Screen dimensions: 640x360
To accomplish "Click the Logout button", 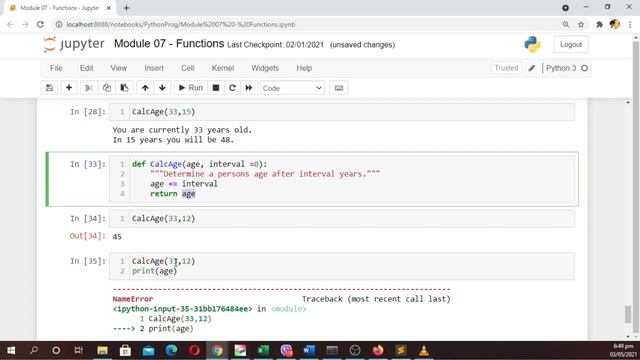I will (x=571, y=44).
